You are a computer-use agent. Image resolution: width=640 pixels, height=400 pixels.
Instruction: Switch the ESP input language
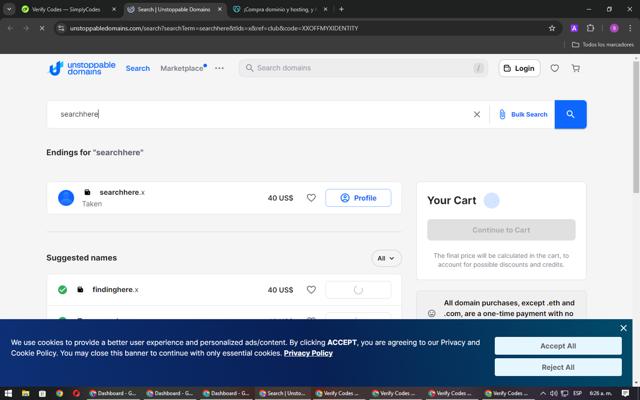coord(578,393)
